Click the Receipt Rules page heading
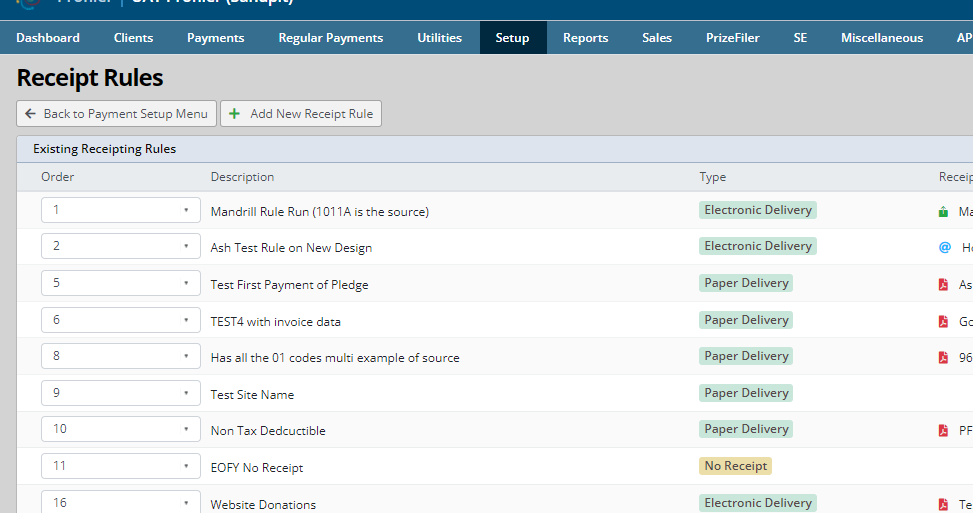Viewport: 973px width, 513px height. (x=90, y=78)
